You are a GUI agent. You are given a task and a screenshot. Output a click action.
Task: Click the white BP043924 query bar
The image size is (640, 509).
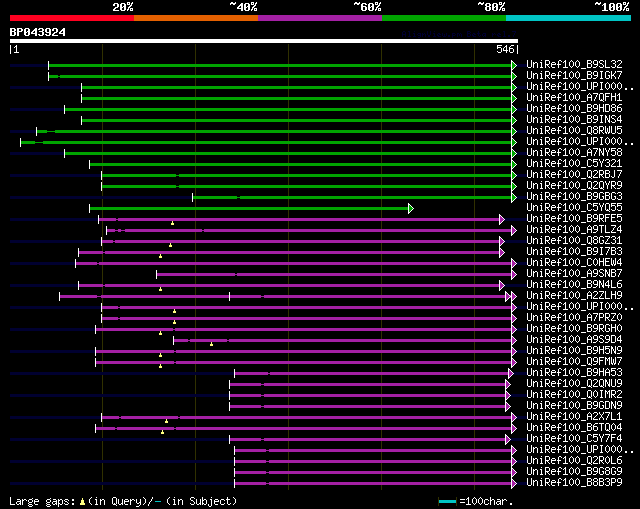264,41
